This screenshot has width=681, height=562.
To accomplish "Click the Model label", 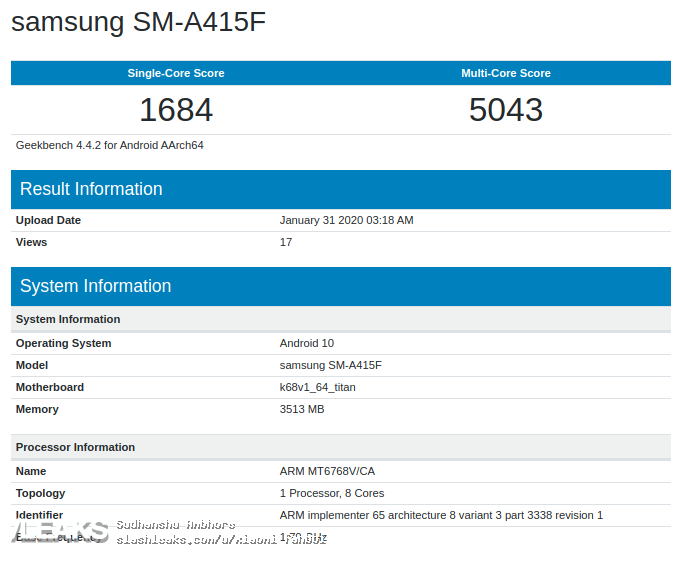I will point(32,365).
